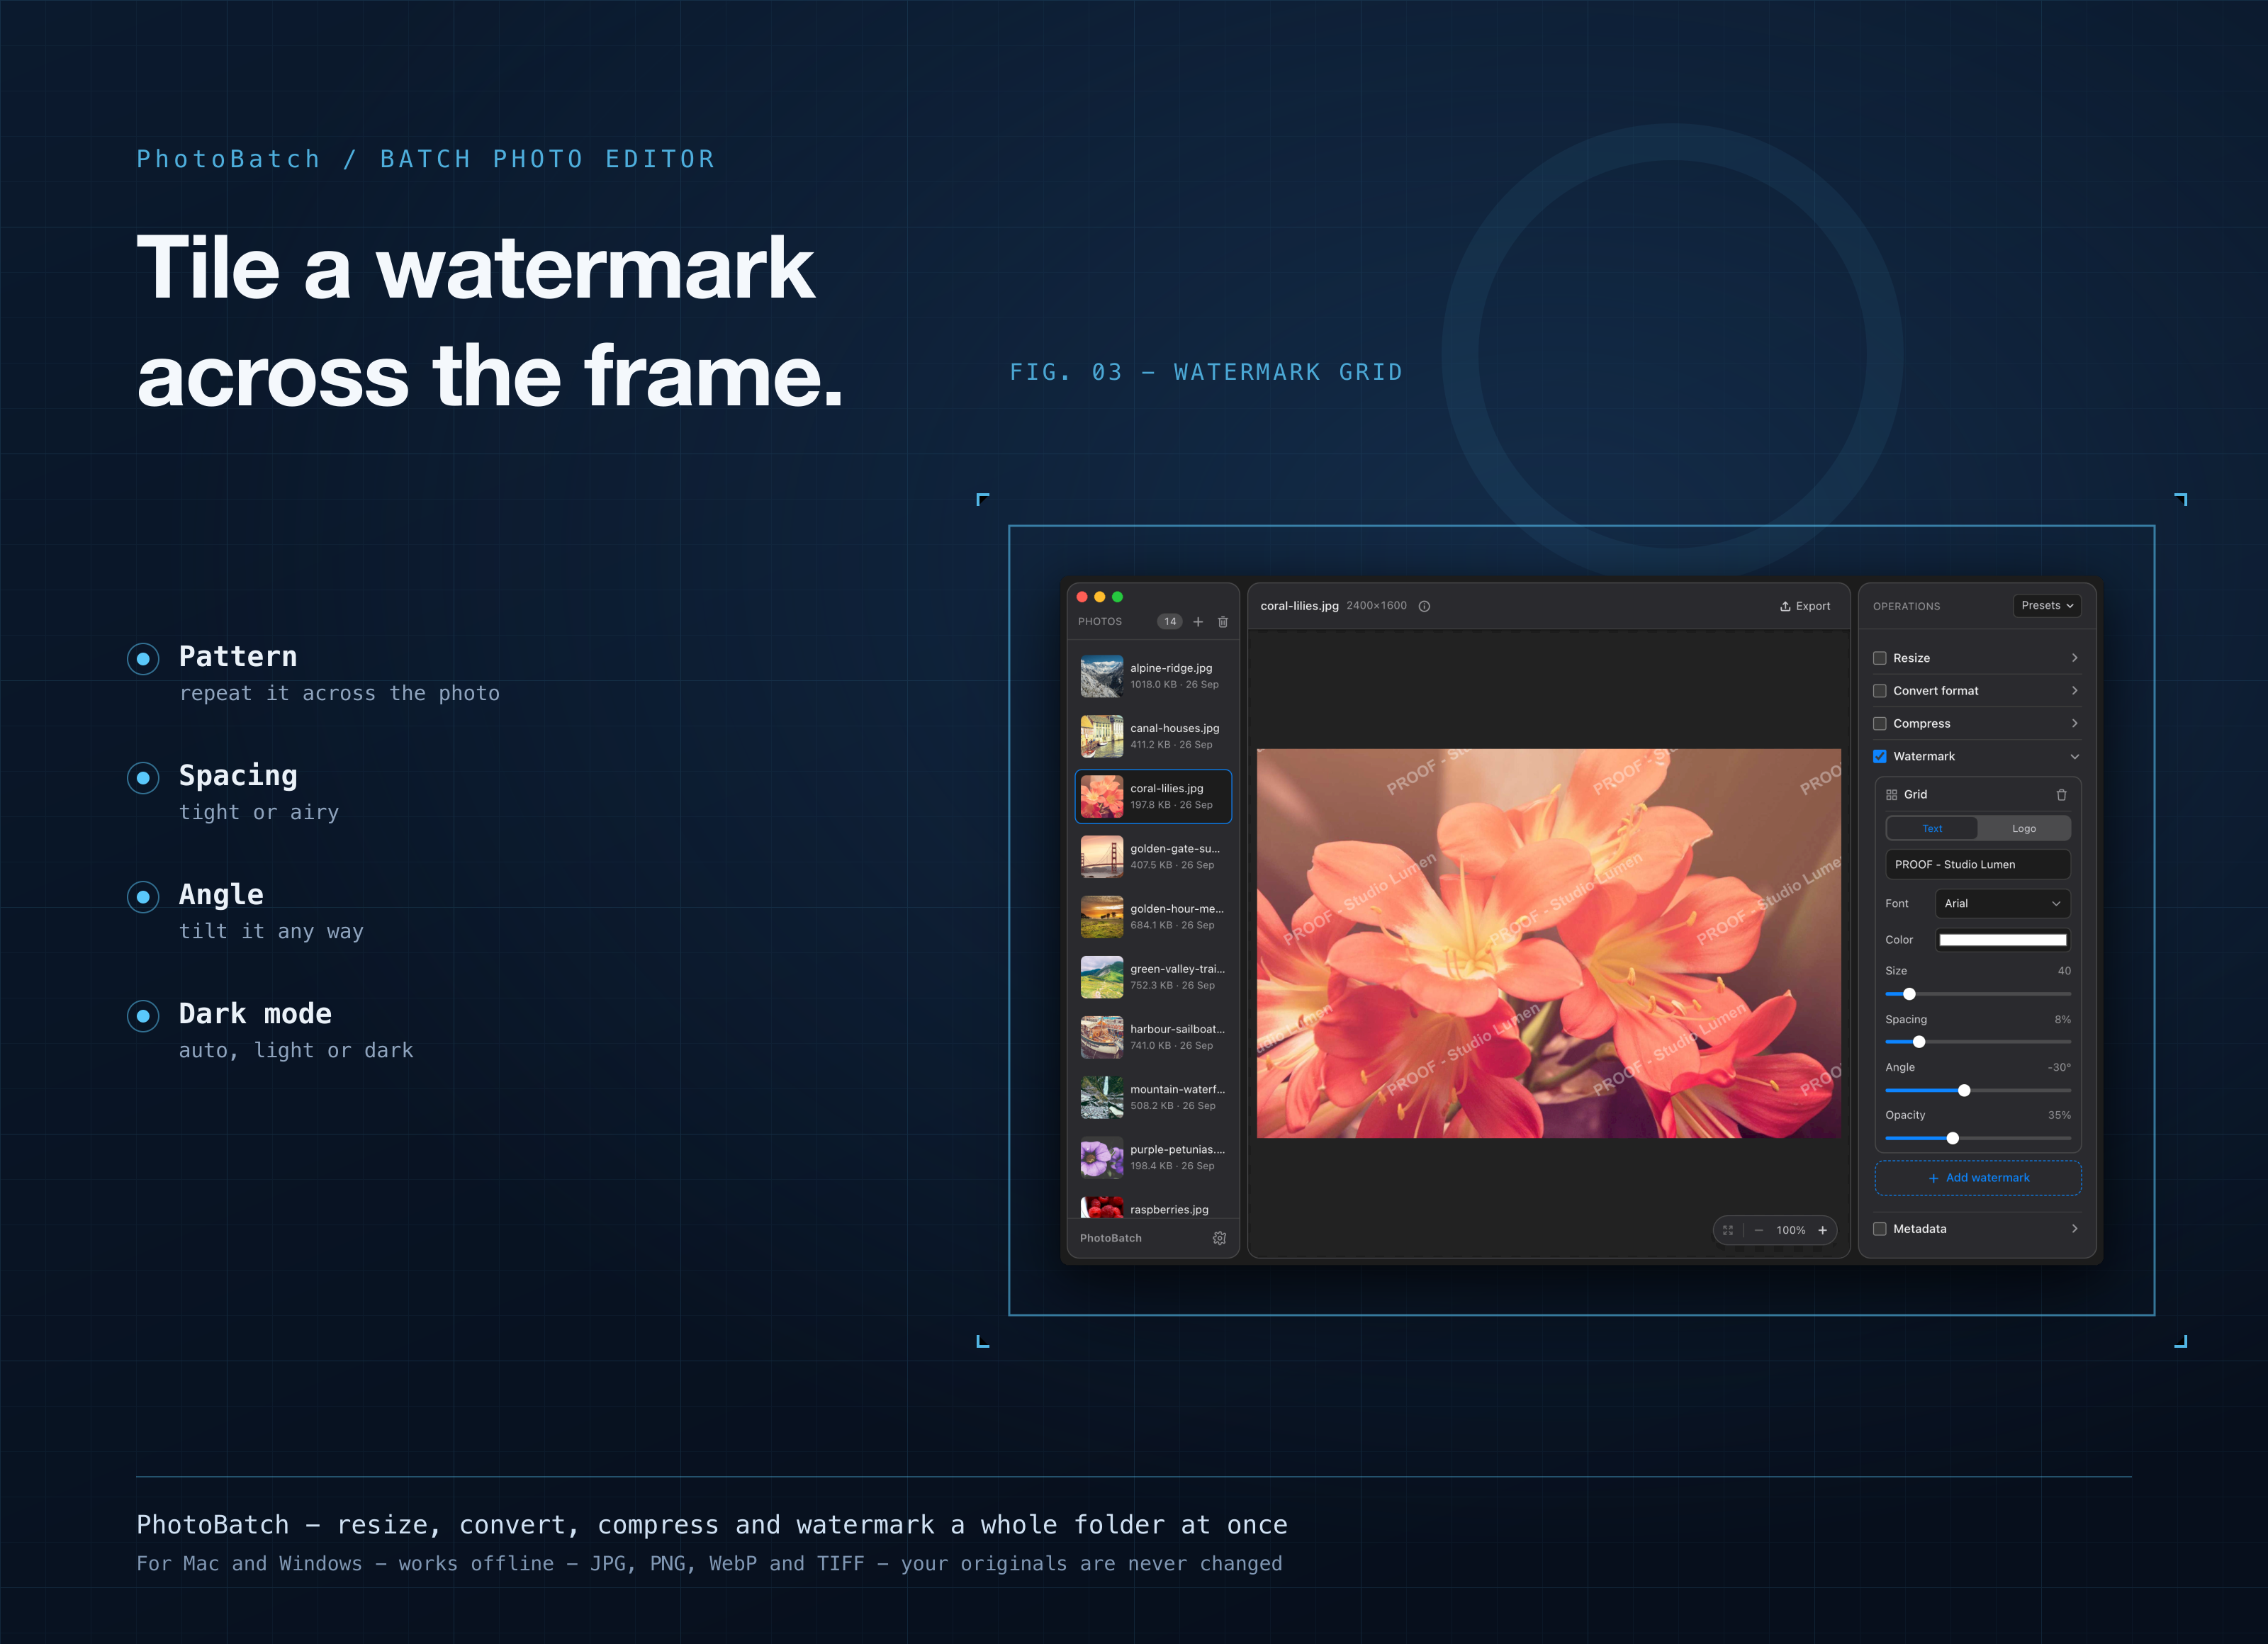Select mountain-waterfall photo in the list
Screen dimensions: 2268x1644
click(x=1153, y=1097)
